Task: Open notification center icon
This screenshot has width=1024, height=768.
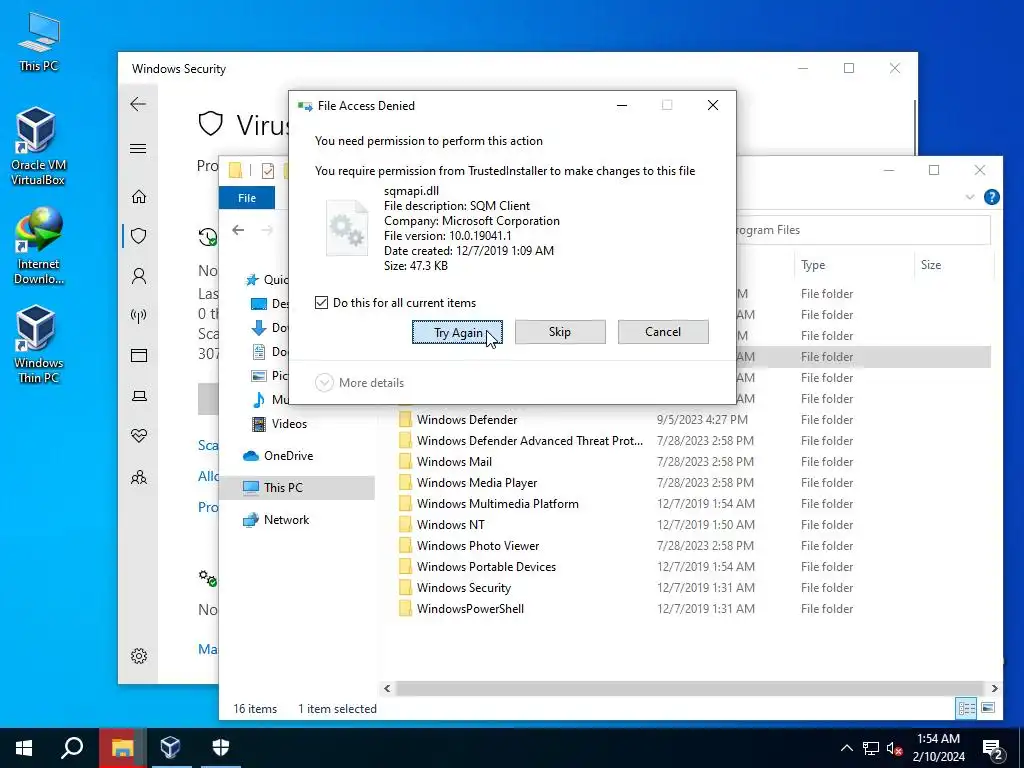Action: 993,749
